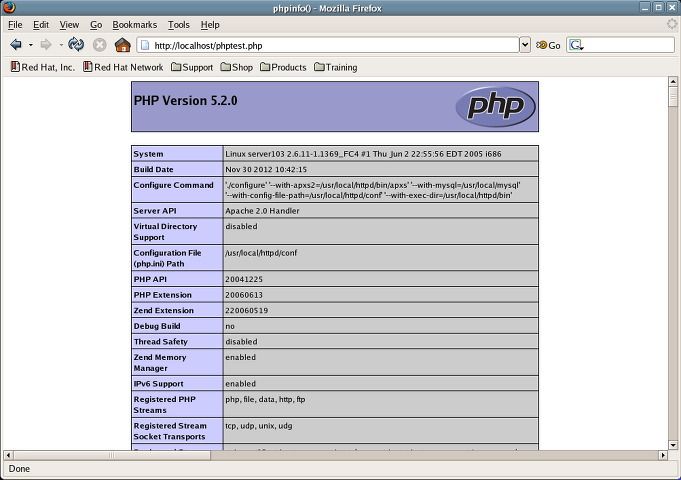Click the PHP logo image
Image resolution: width=681 pixels, height=480 pixels.
pyautogui.click(x=495, y=106)
